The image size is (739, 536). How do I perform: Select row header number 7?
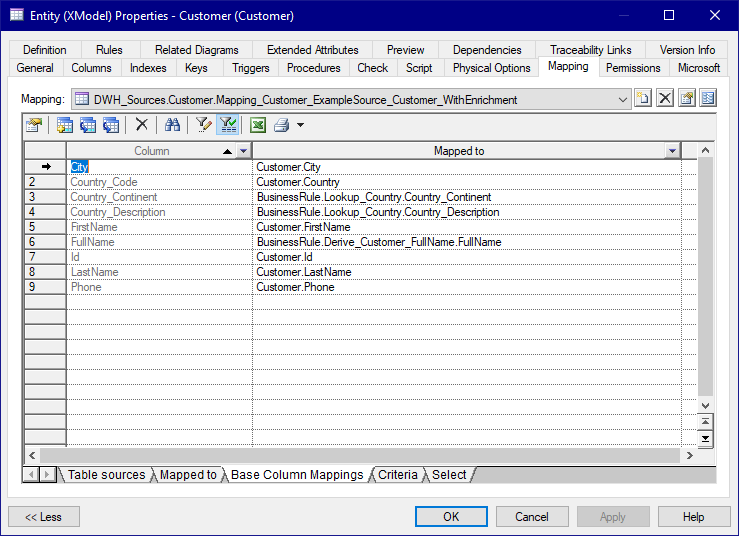click(45, 257)
